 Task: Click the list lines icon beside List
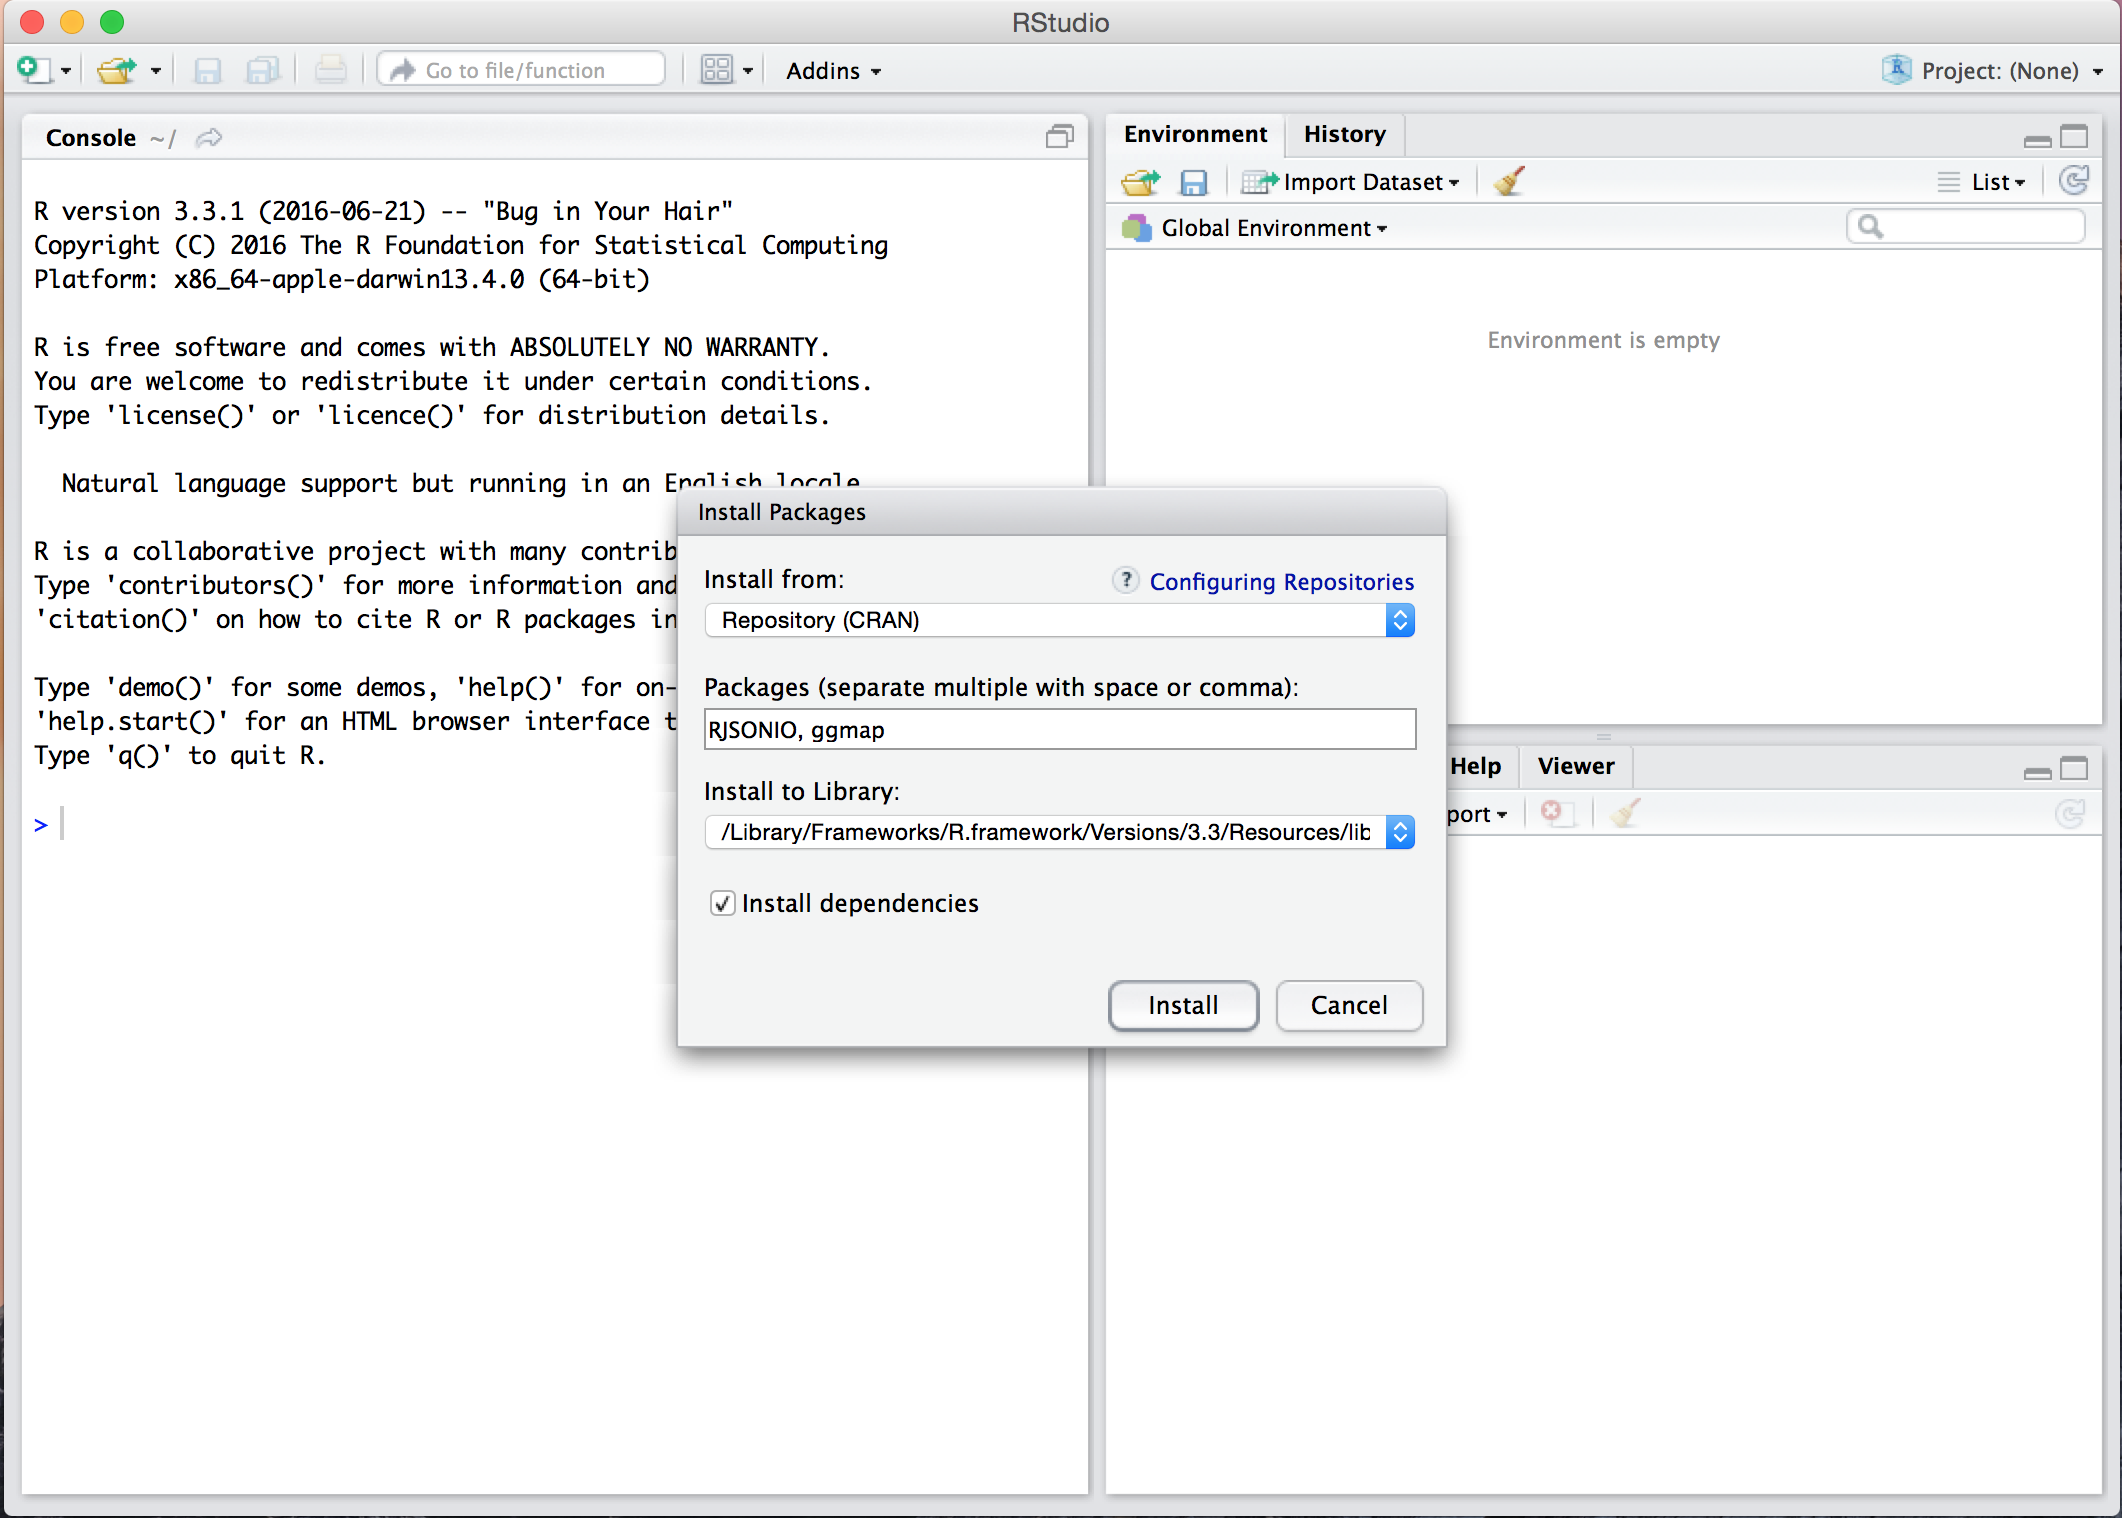(x=1948, y=182)
